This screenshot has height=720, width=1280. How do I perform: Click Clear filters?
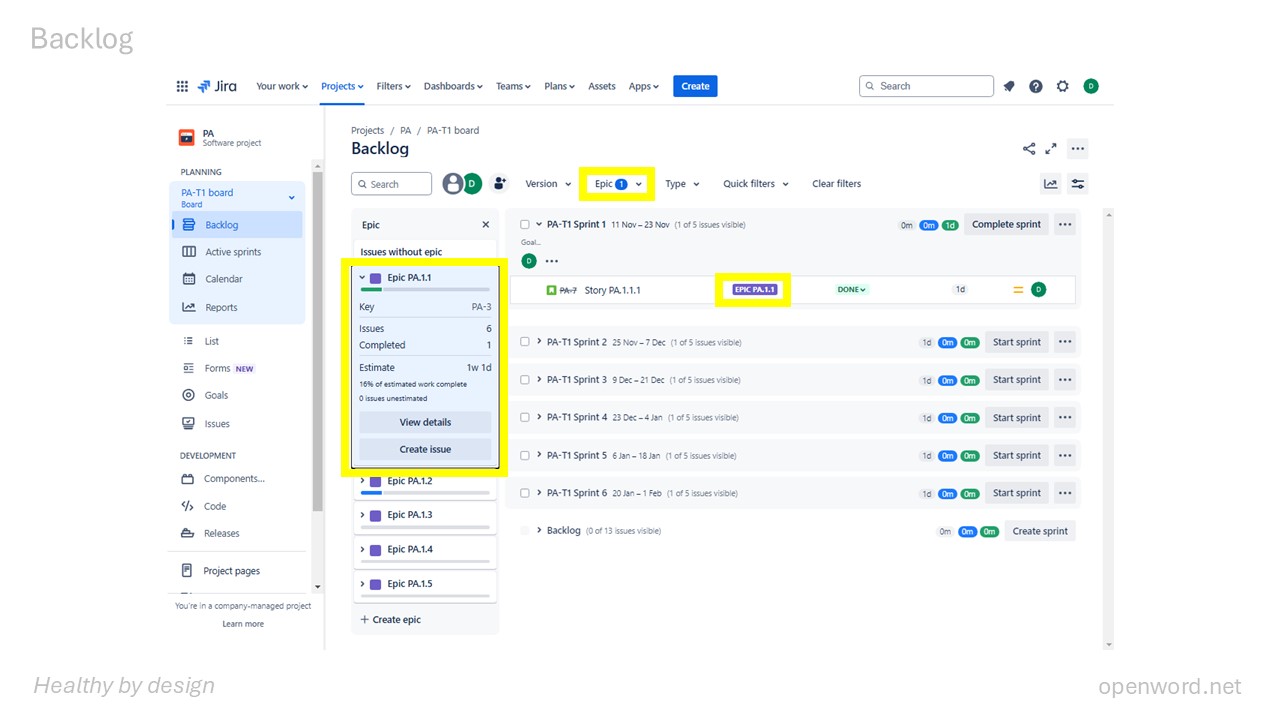(836, 184)
